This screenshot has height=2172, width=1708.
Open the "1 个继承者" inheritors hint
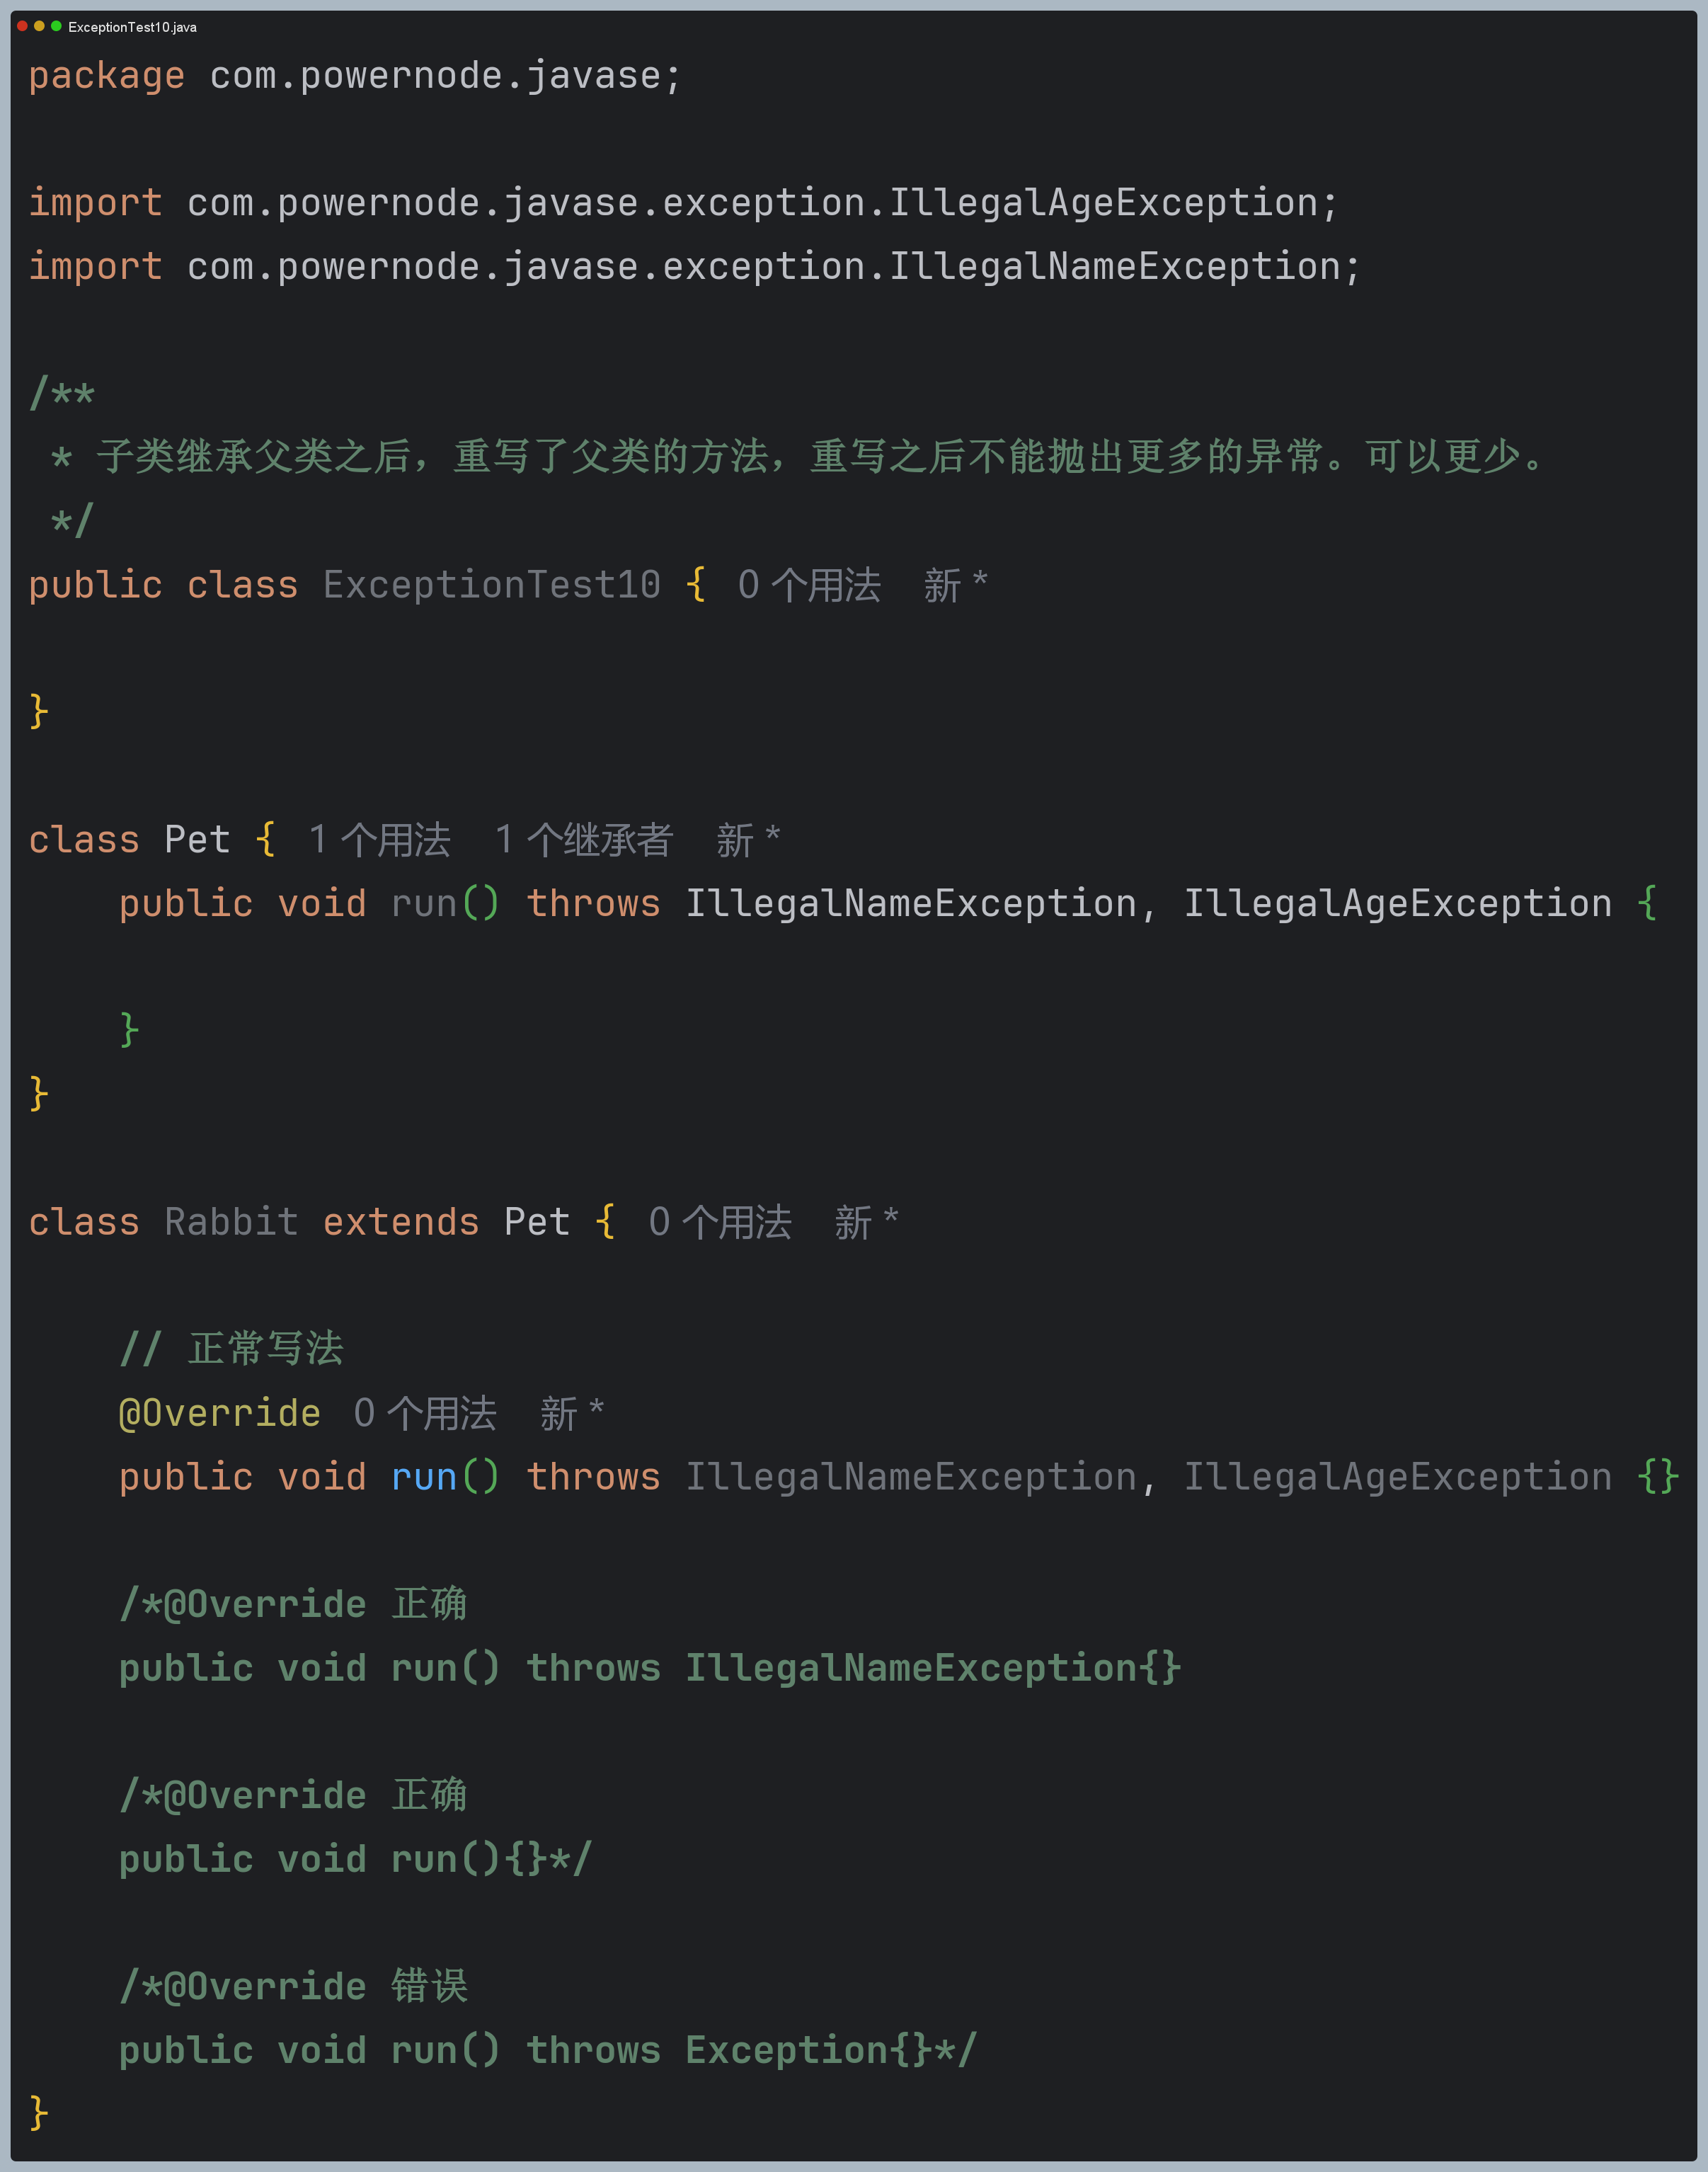coord(584,840)
